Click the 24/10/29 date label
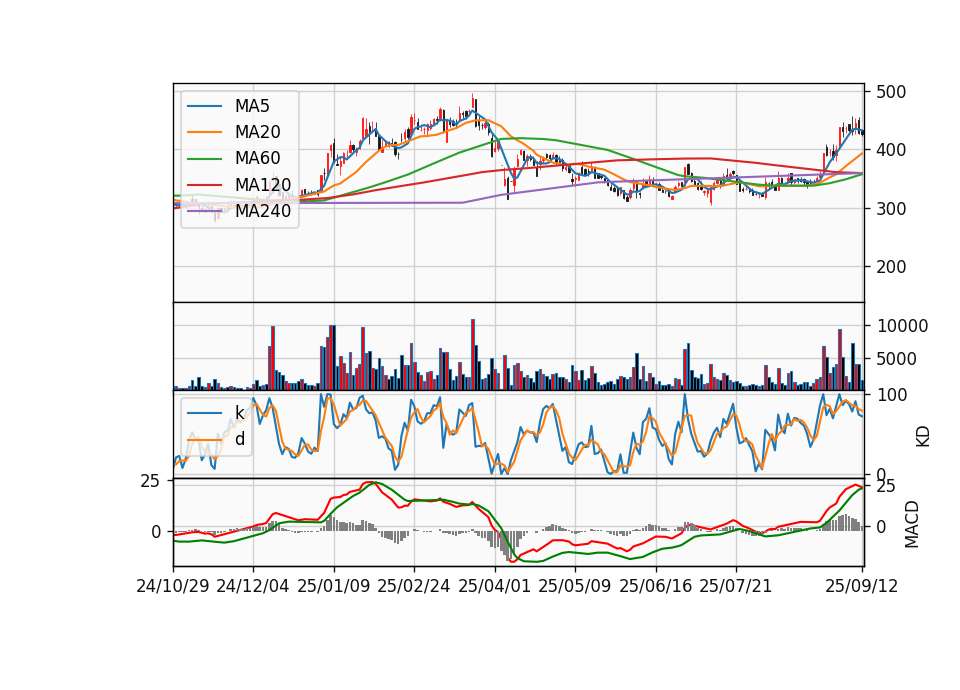Screen dimensions: 960x690 (x=173, y=586)
